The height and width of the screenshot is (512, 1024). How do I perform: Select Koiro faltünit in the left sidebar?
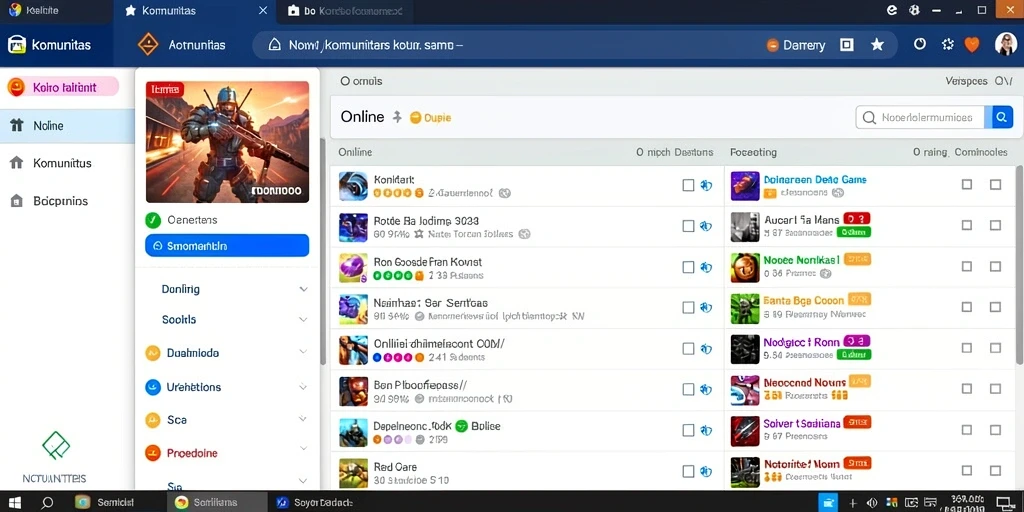click(x=63, y=86)
